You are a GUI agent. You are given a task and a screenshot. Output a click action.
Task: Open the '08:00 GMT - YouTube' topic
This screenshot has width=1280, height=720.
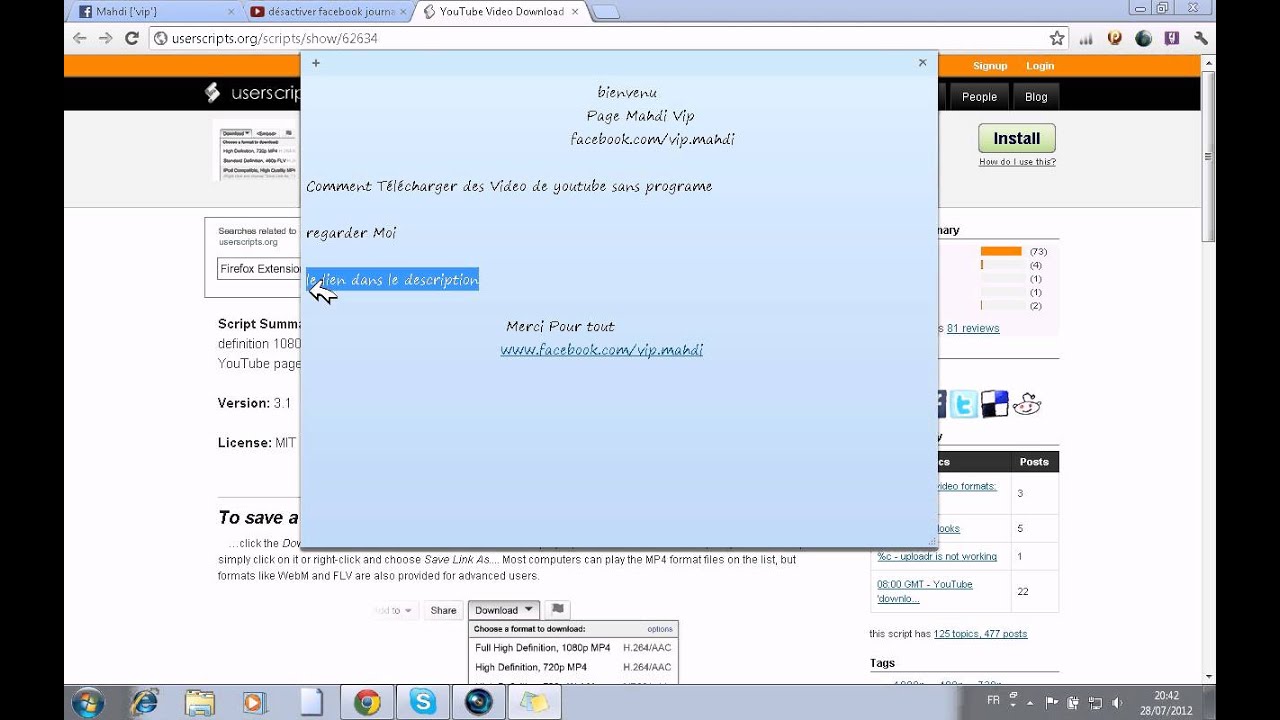[x=925, y=591]
